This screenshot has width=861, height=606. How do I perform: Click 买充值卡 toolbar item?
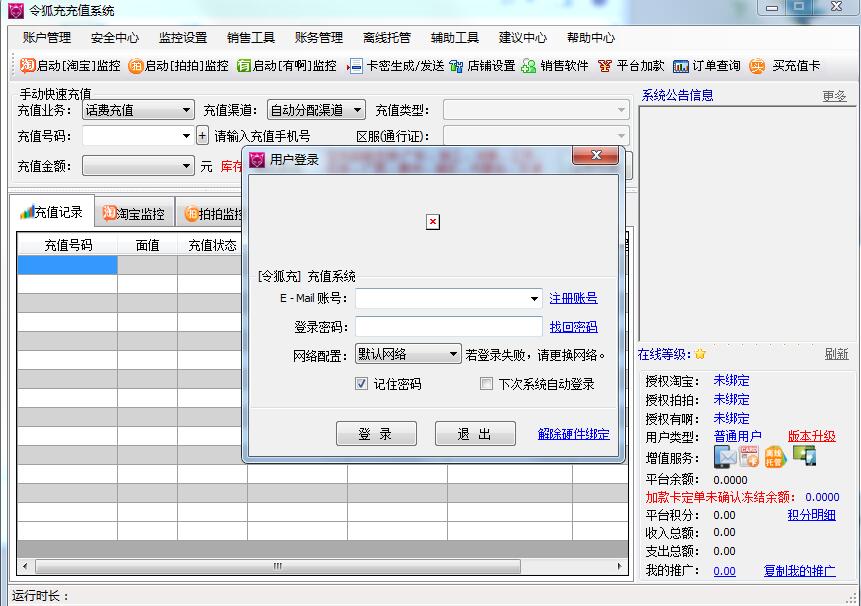click(x=785, y=66)
